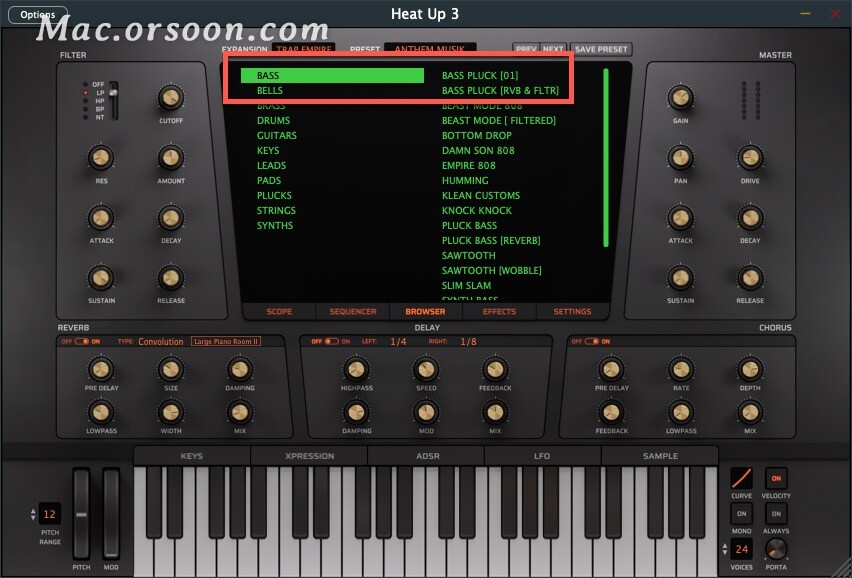Open the Large Piano Room II impulse menu
Viewport: 852px width, 578px height.
click(x=225, y=341)
